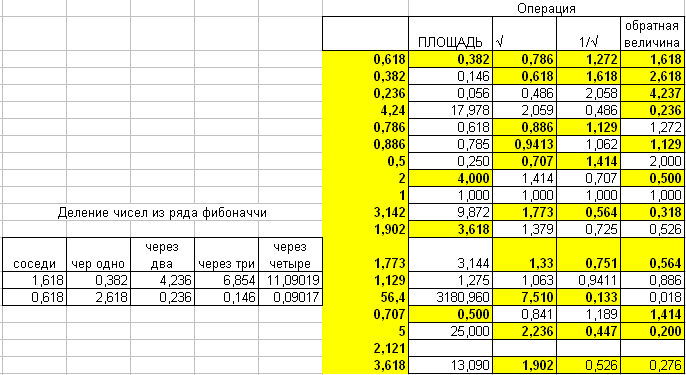Screen dimensions: 686x375
Task: Click the cell containing 1,275
Action: [x=451, y=280]
